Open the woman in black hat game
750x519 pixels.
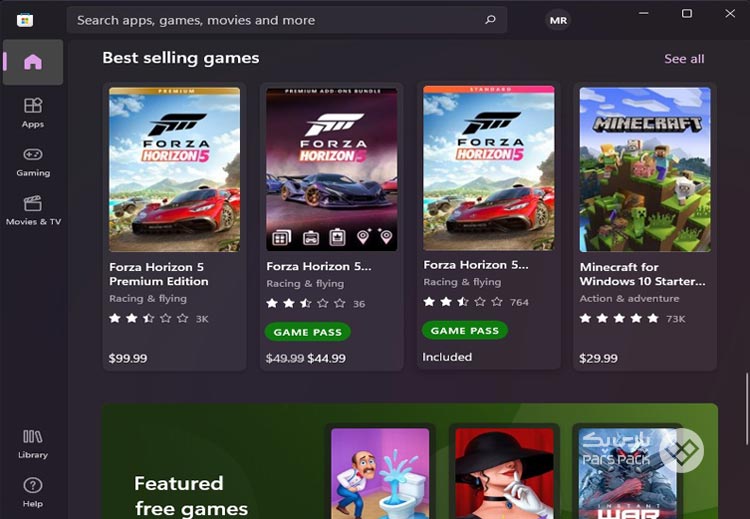(x=504, y=474)
